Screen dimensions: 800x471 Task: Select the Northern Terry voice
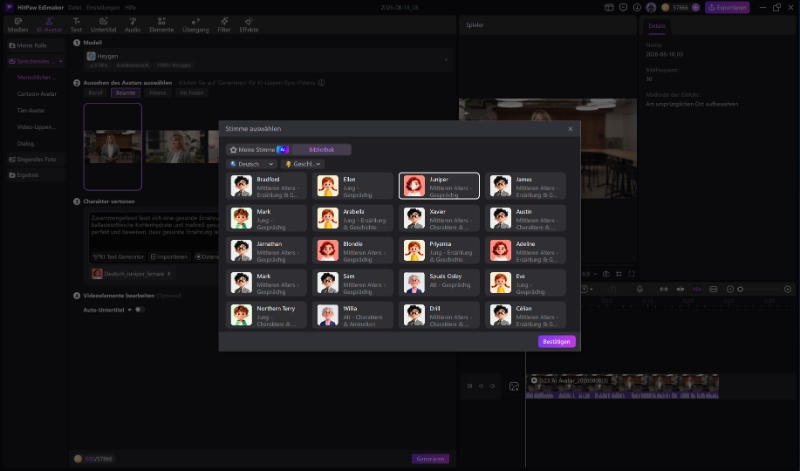coord(266,315)
